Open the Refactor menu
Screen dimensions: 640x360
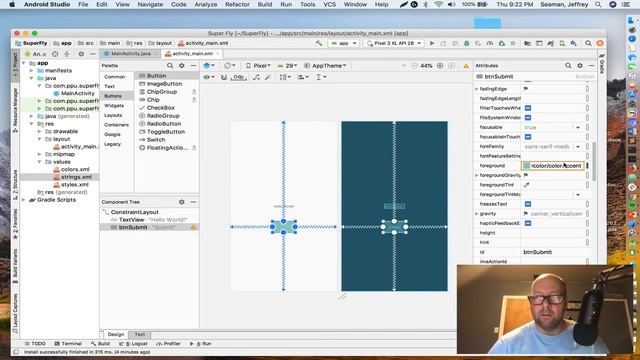237,4
